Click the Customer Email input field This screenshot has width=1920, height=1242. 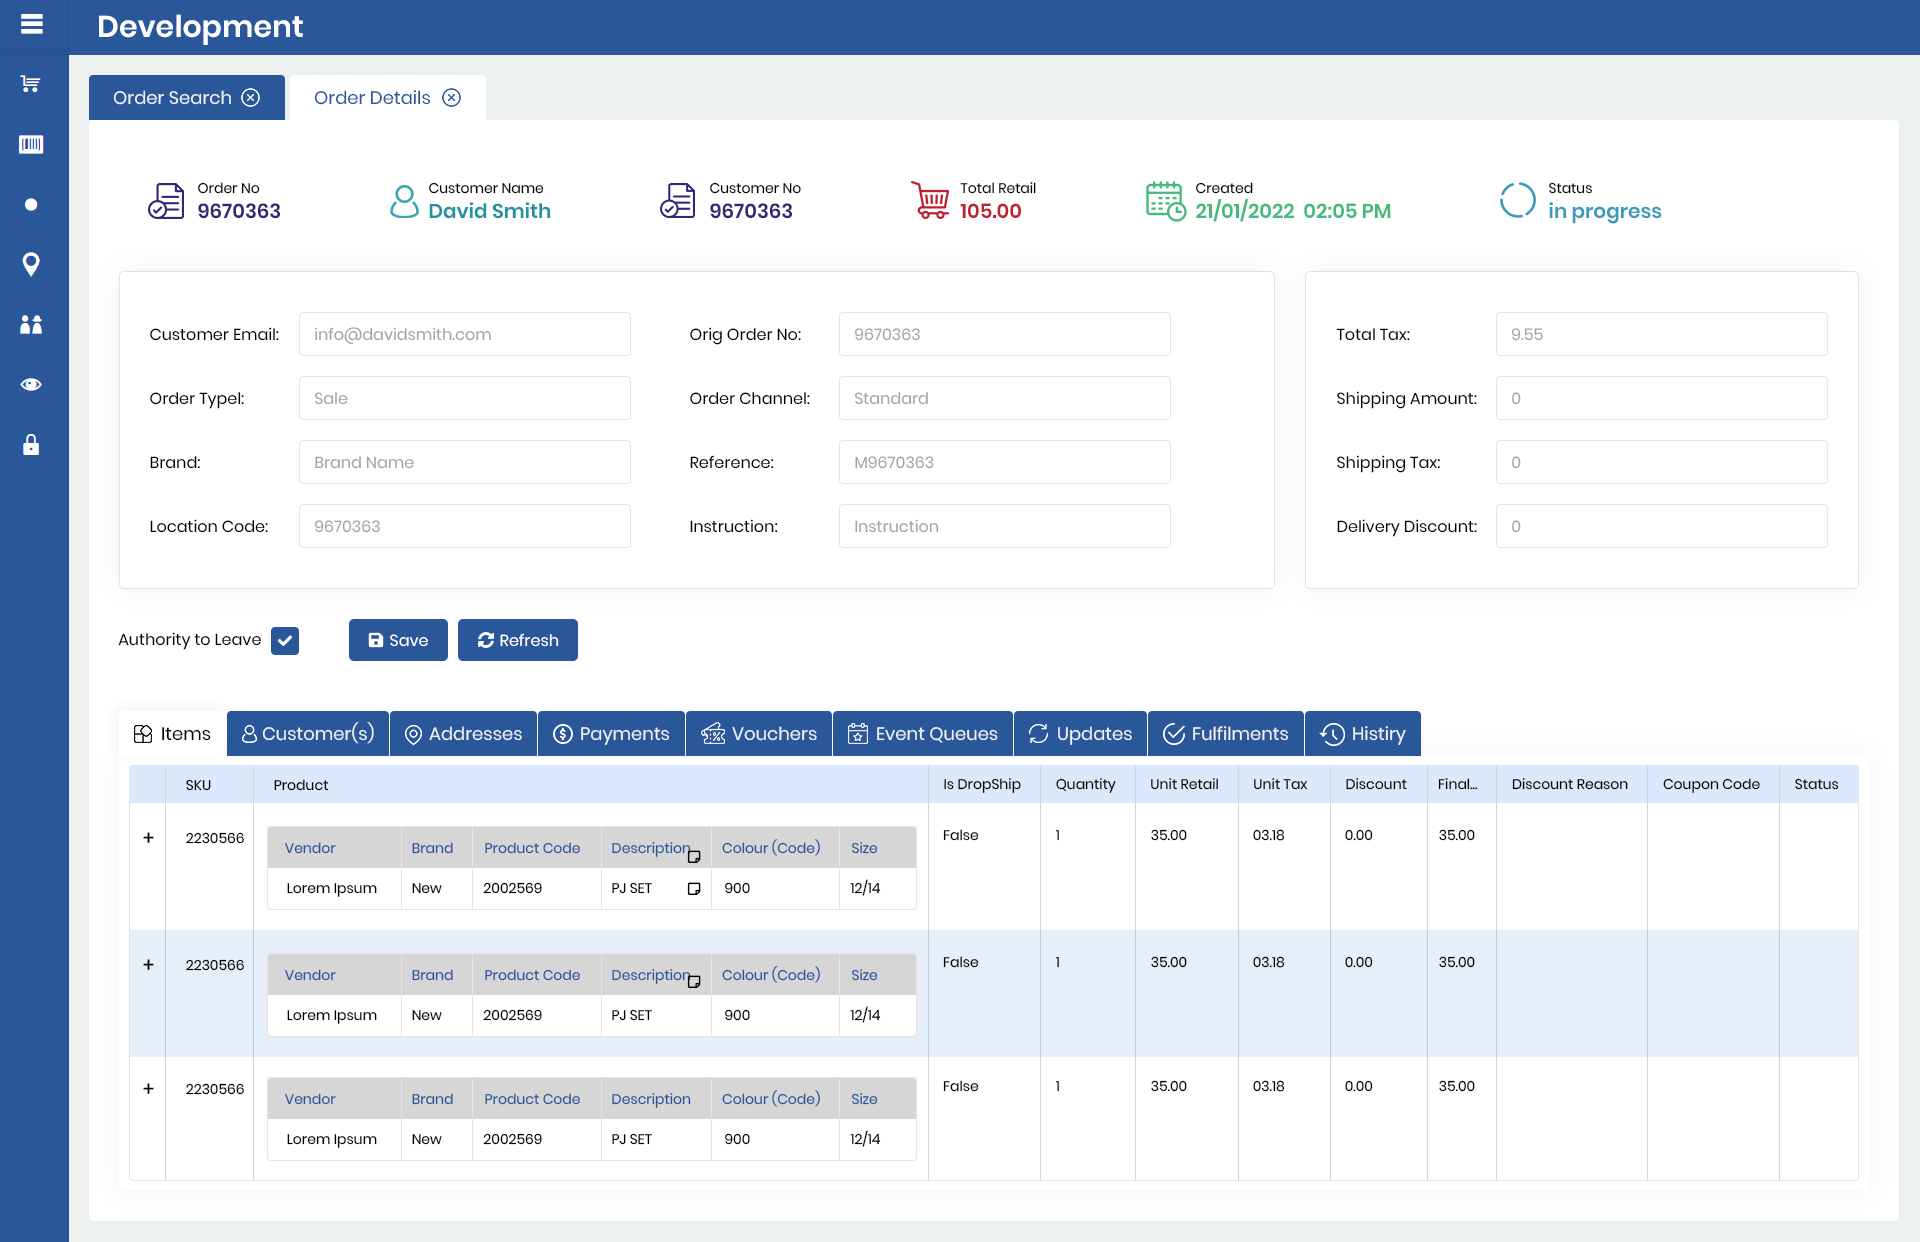pos(464,335)
